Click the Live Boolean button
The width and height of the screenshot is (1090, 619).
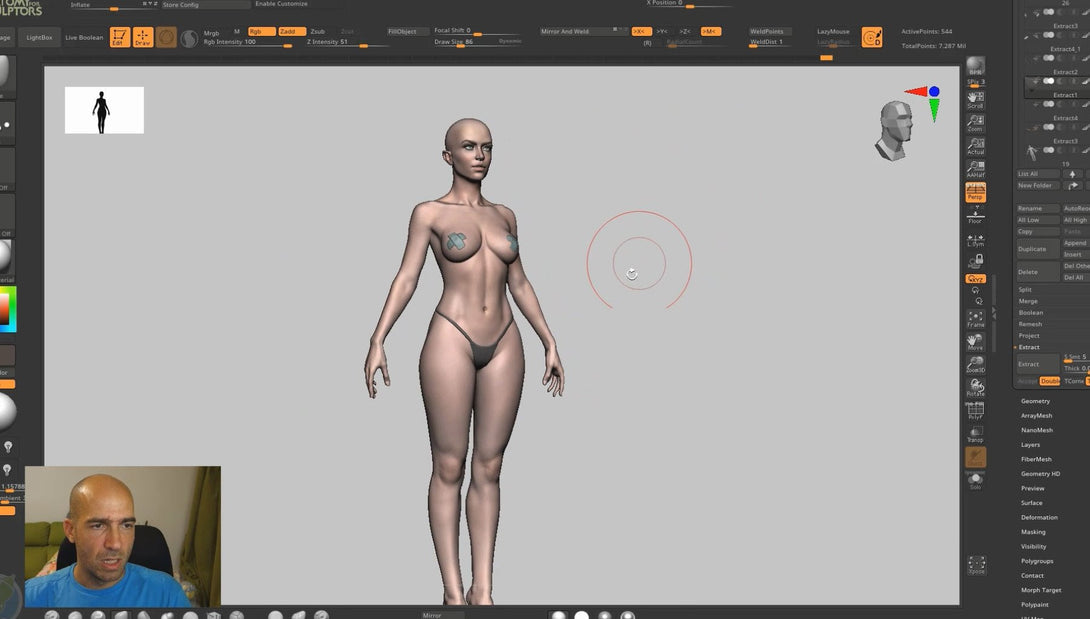(84, 38)
